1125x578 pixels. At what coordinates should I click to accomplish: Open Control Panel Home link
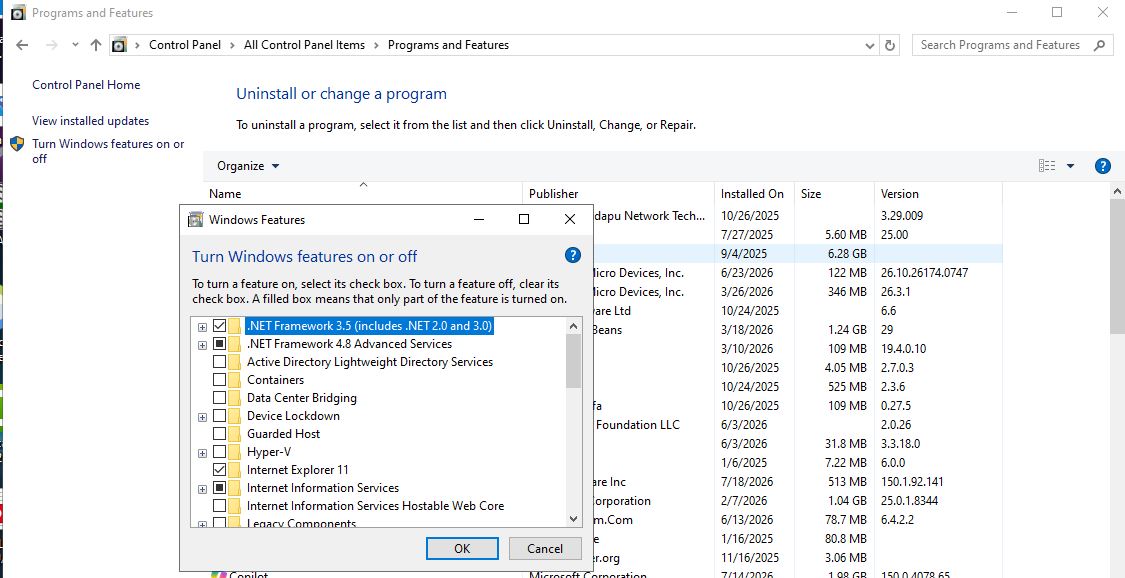[86, 85]
